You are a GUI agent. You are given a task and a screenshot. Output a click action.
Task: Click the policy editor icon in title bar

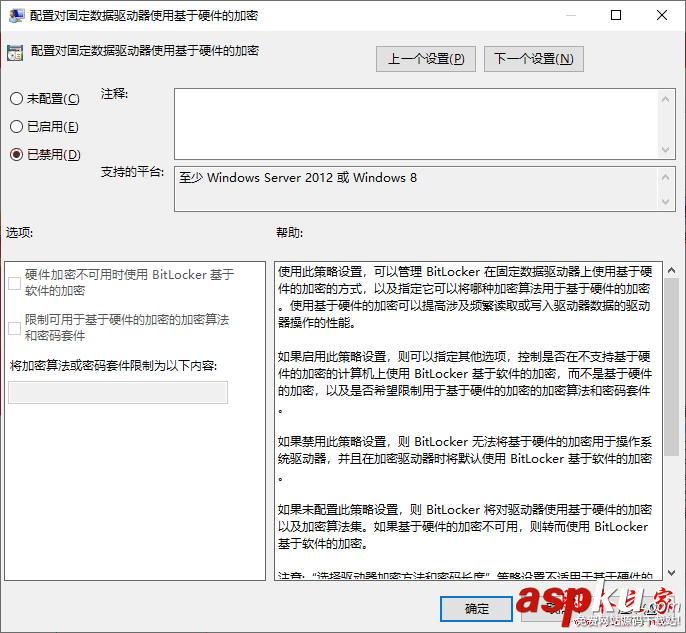(x=16, y=16)
